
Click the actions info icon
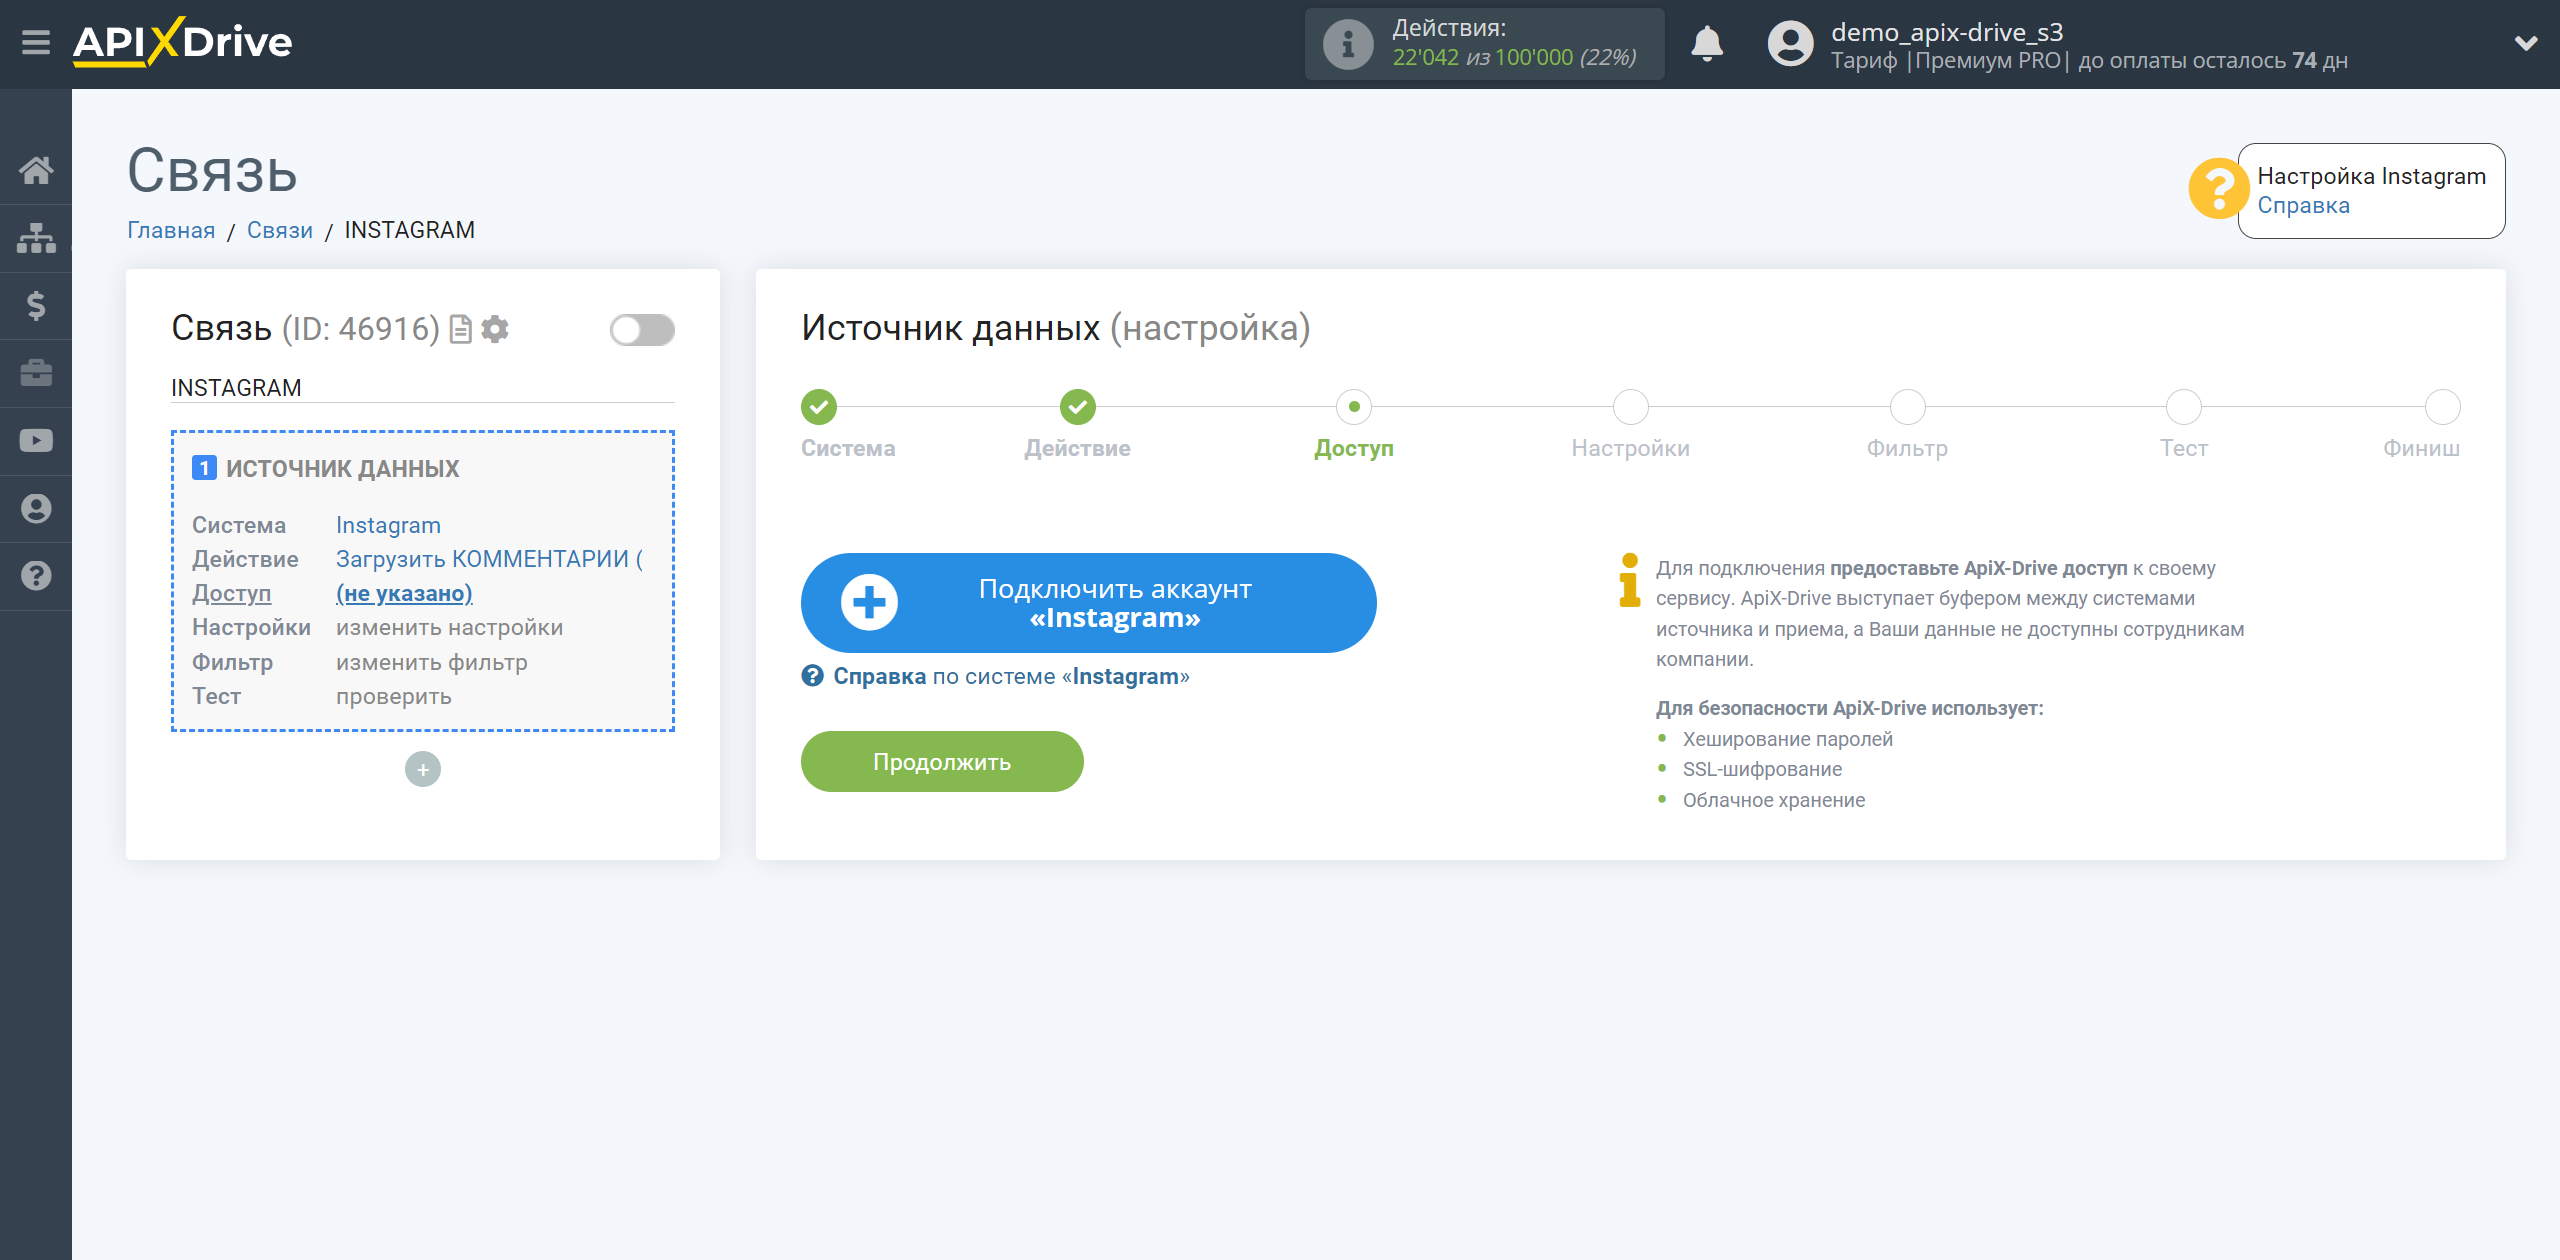click(1347, 44)
